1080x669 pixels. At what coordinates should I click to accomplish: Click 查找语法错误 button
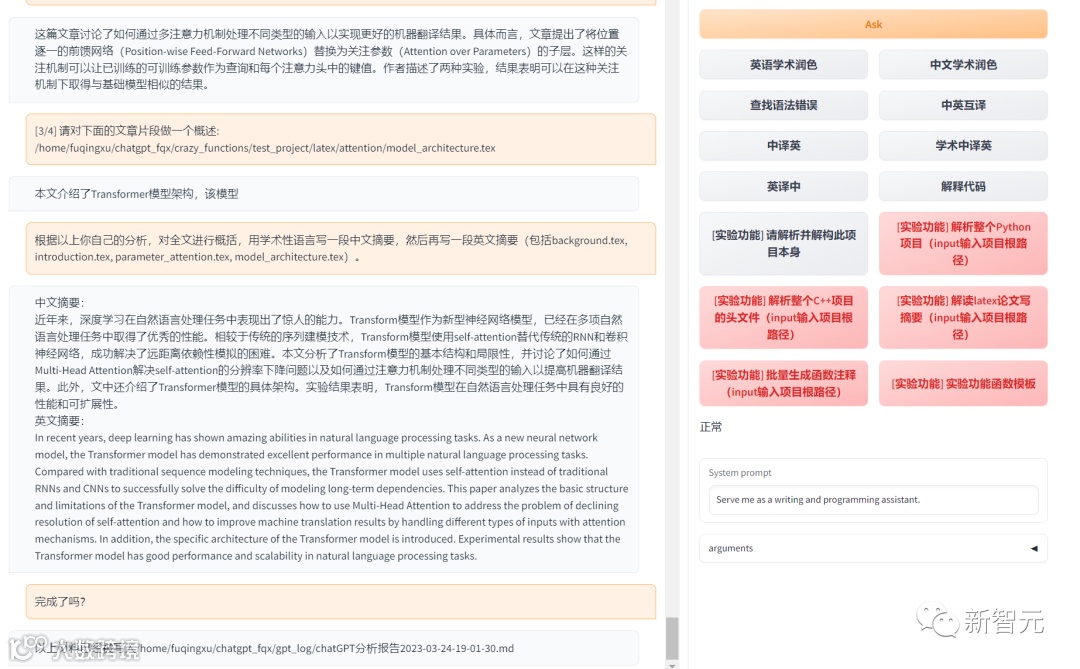coord(783,105)
